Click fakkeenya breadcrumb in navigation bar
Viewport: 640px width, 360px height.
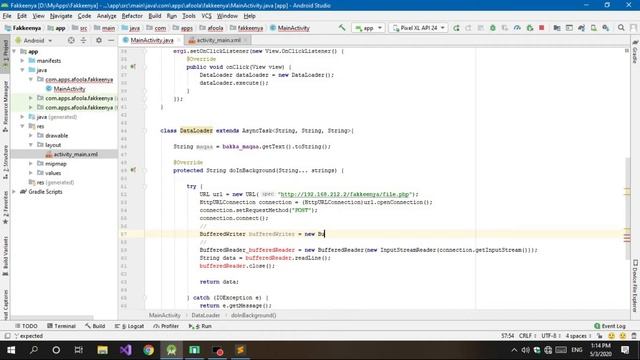247,28
